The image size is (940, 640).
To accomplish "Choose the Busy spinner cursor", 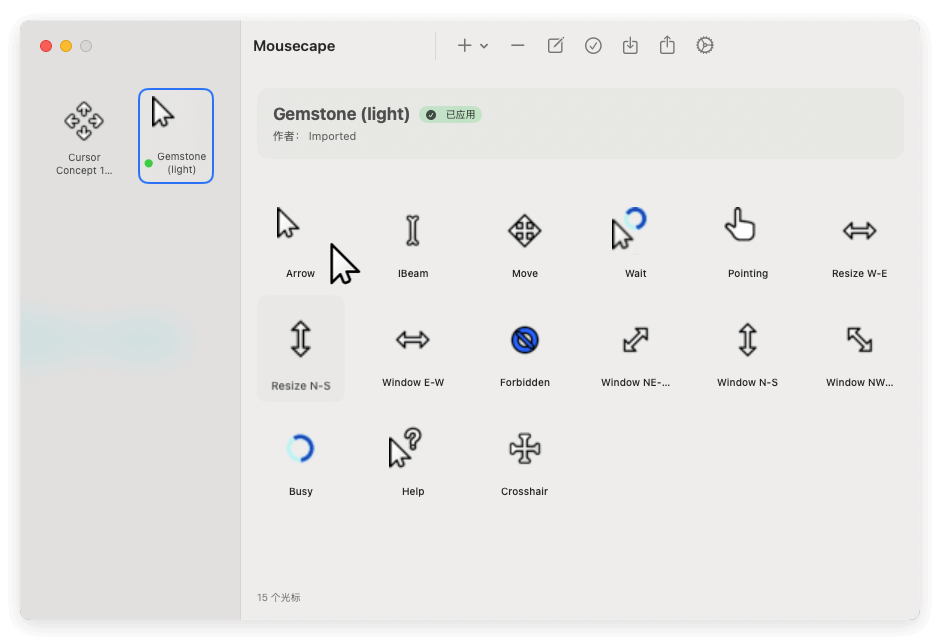I will pyautogui.click(x=300, y=458).
